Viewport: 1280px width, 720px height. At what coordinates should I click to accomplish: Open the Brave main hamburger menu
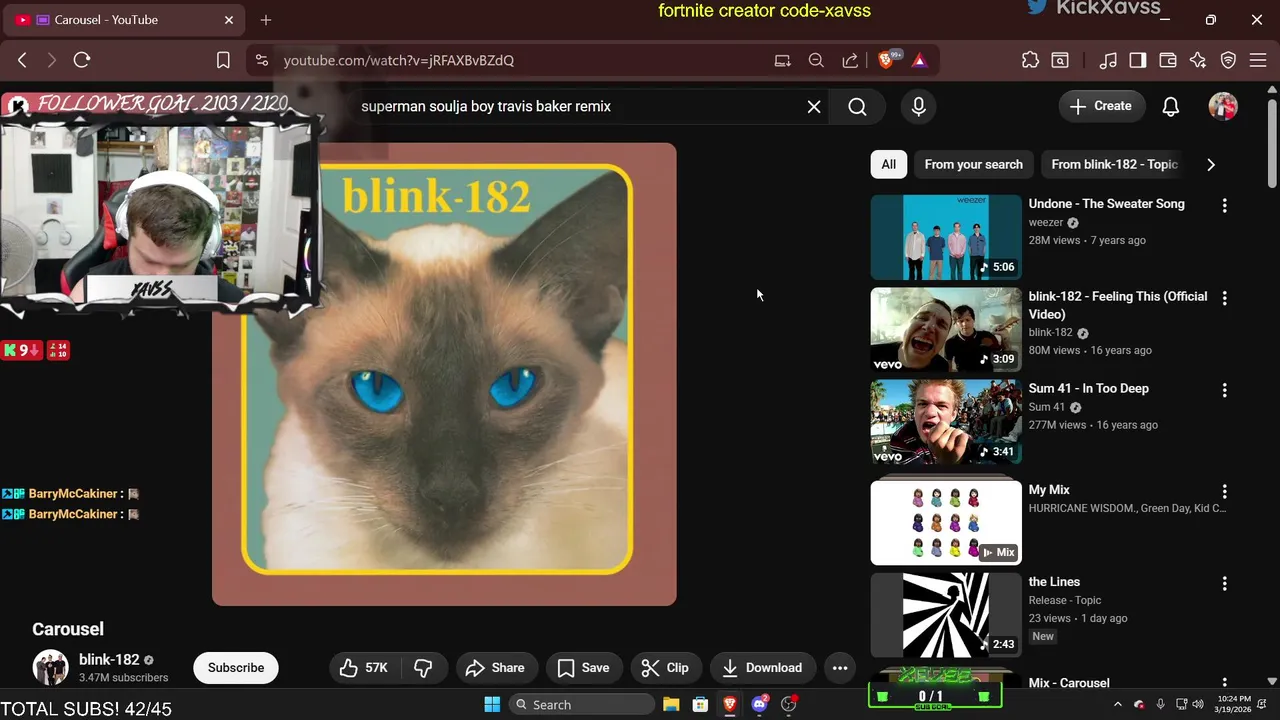(x=1259, y=60)
